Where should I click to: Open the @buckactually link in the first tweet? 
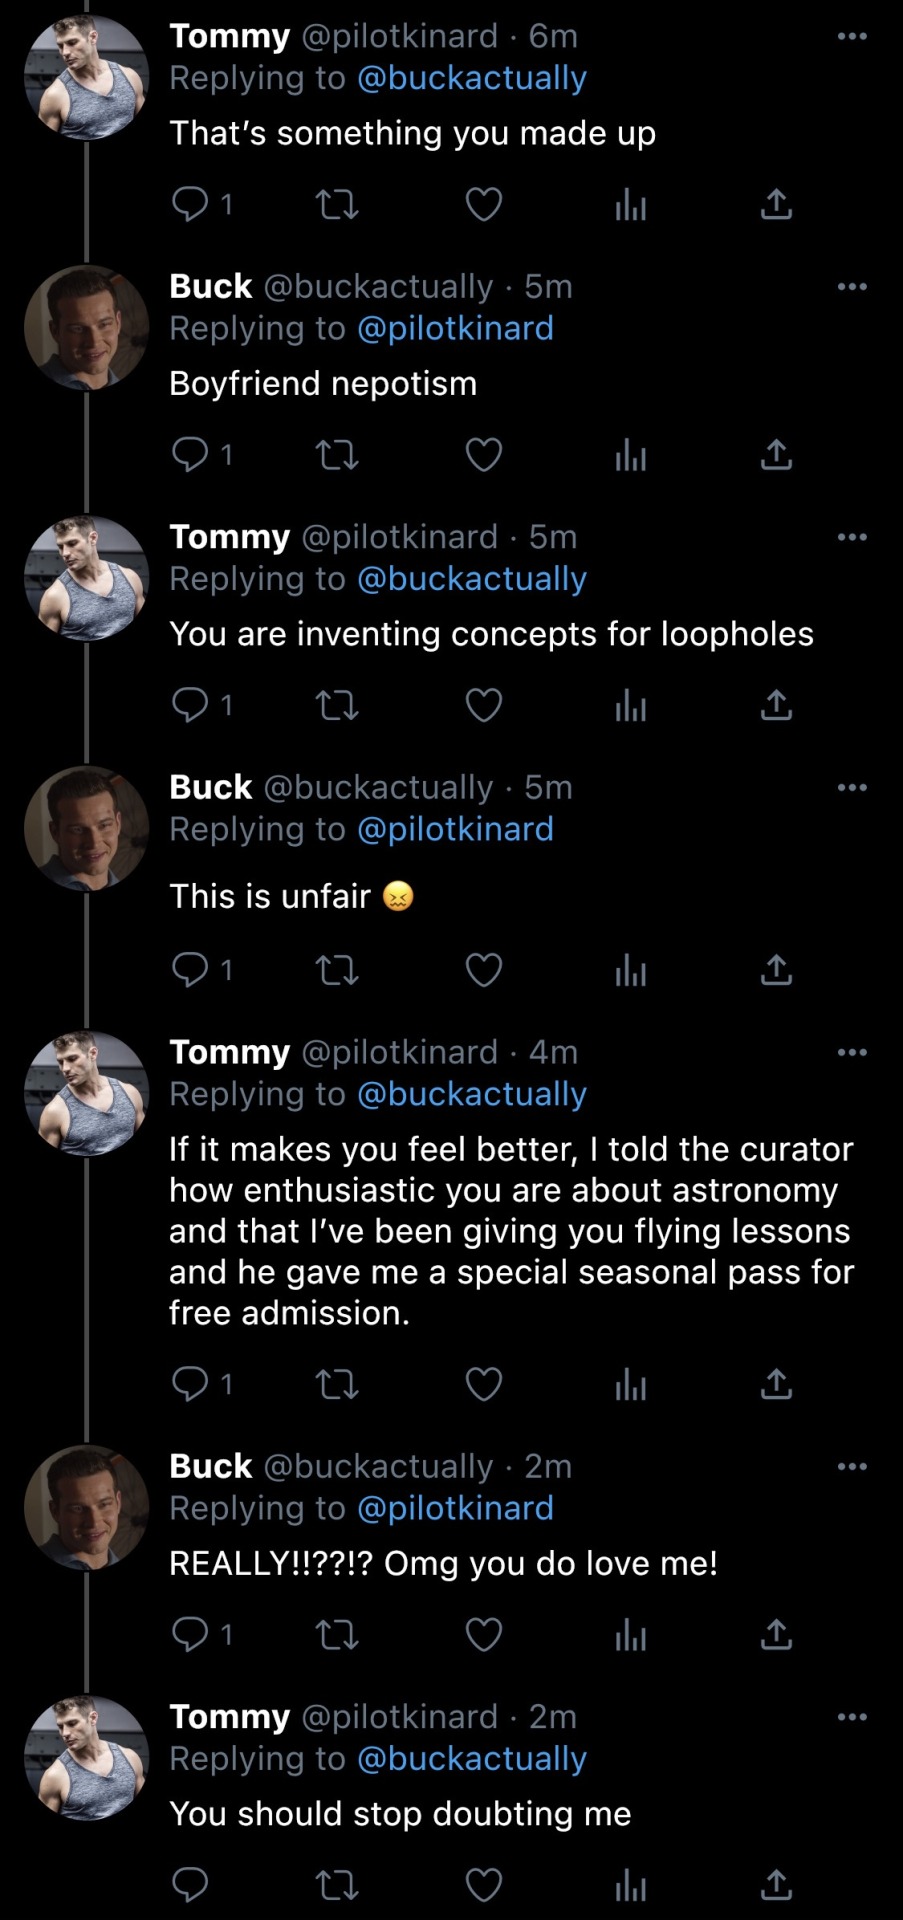pos(472,78)
